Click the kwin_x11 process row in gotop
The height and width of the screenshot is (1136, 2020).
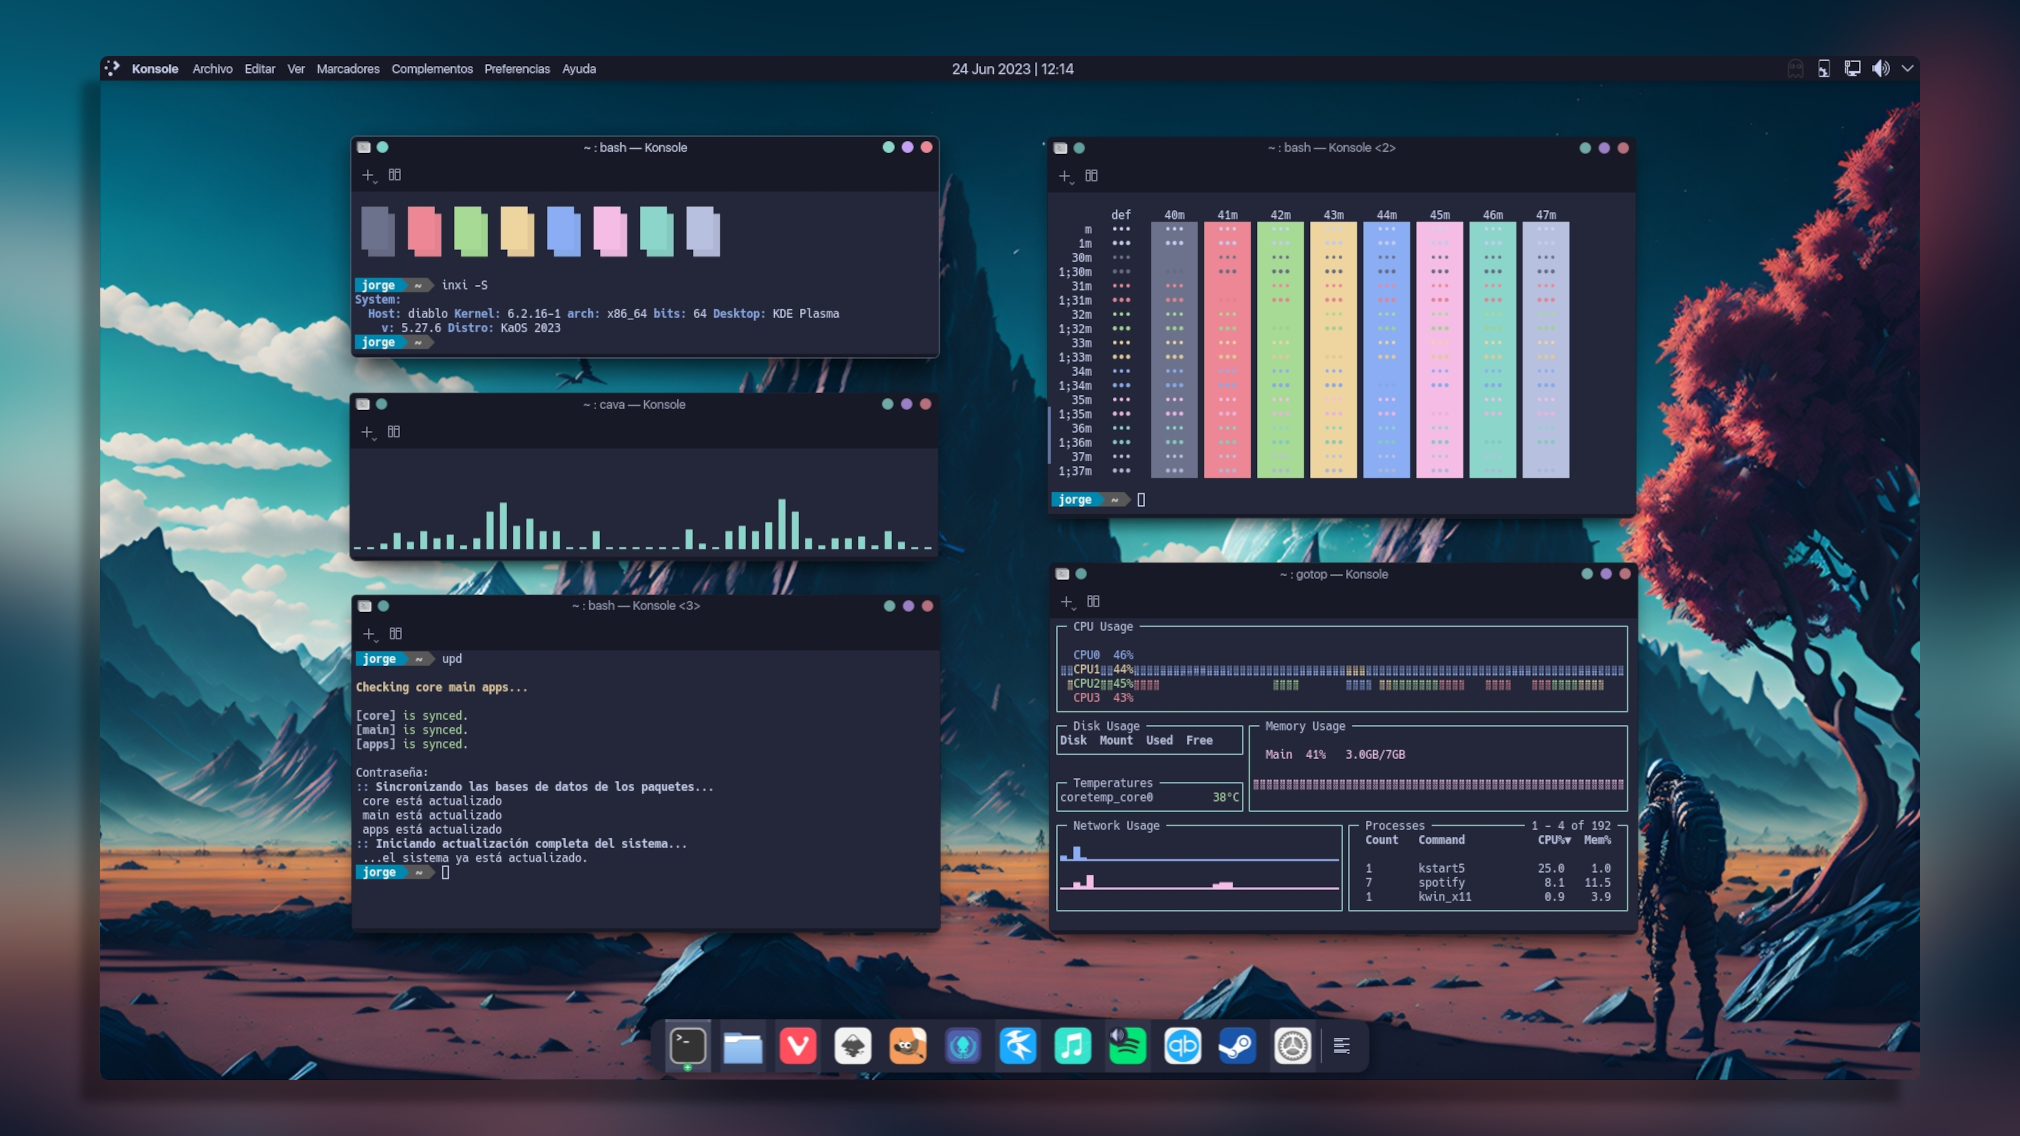point(1488,897)
